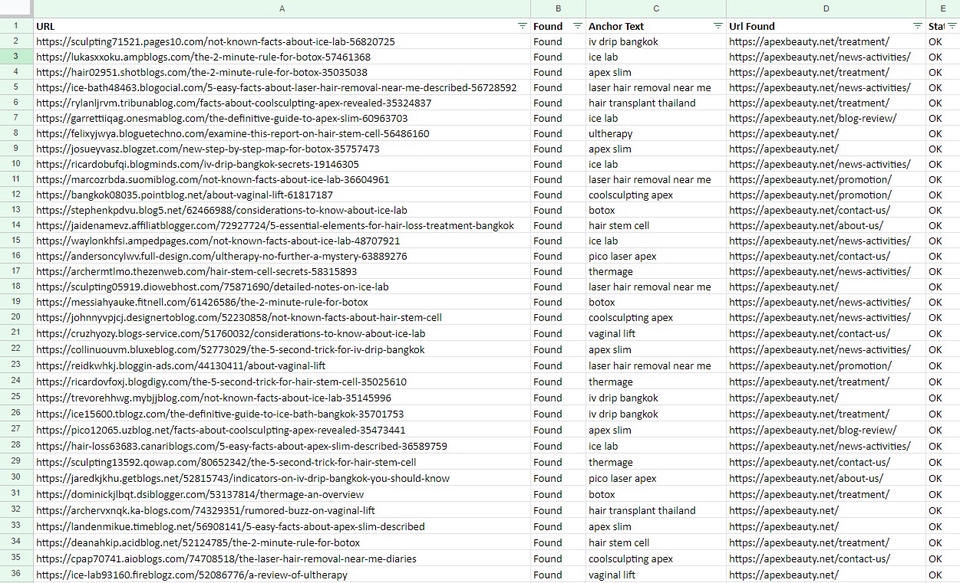Image resolution: width=960 pixels, height=583 pixels.
Task: Select the sculpting13592.qowap.com URL cell
Action: 282,462
